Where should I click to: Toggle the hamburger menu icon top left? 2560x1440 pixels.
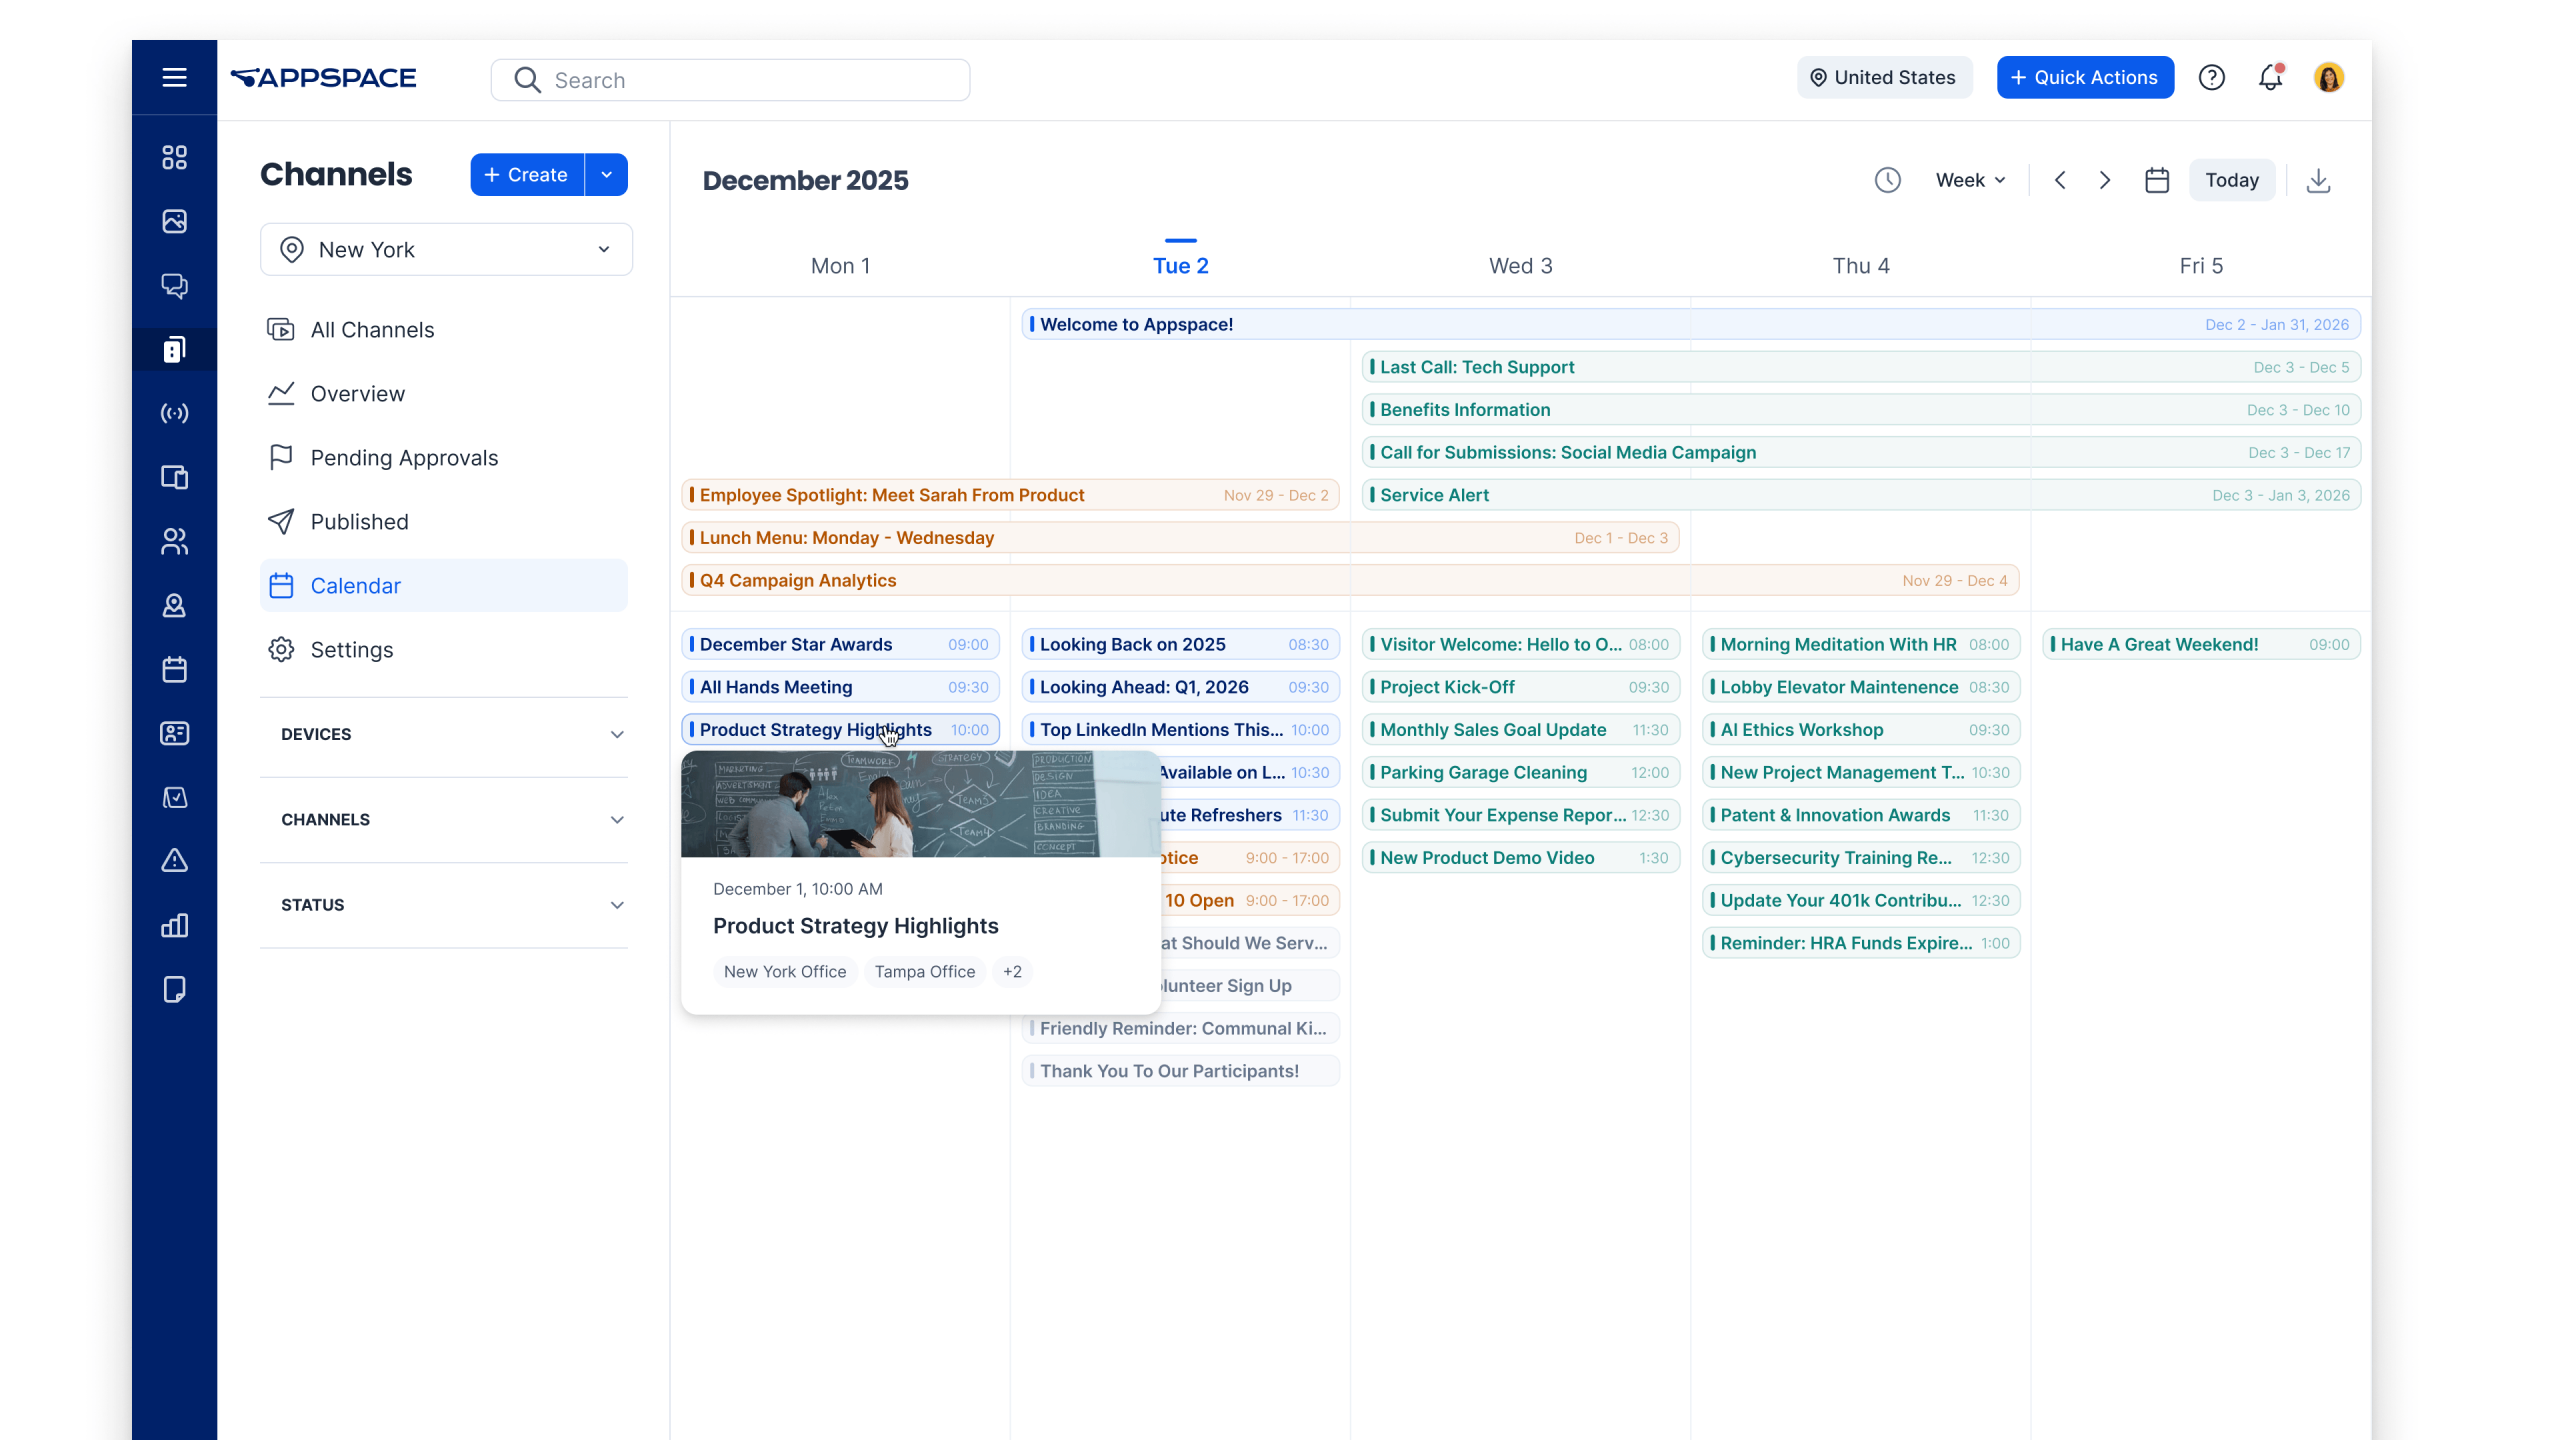point(174,77)
